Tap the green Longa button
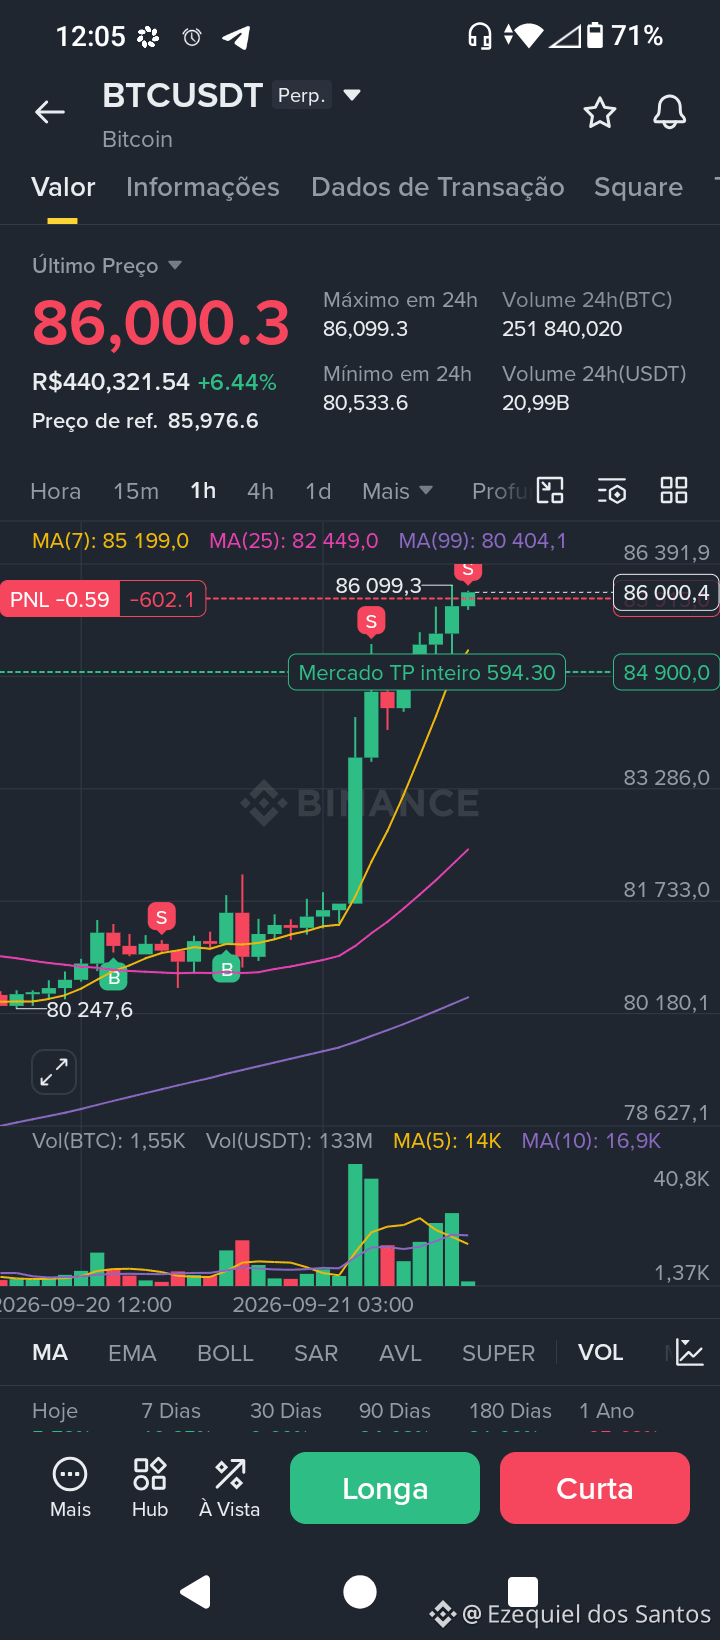 (x=385, y=1488)
